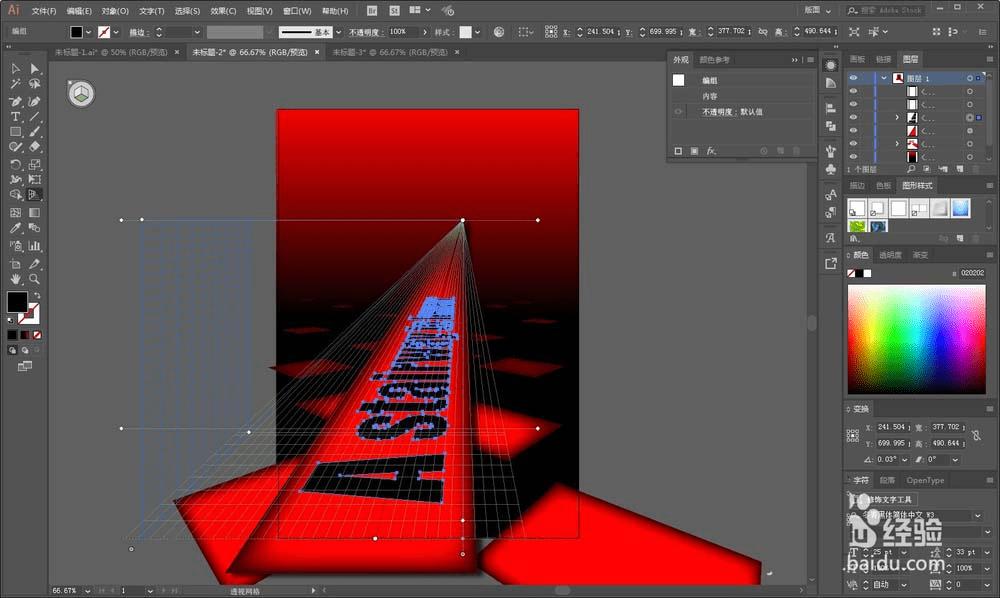The image size is (1000, 598).
Task: Select the Selection tool (black arrow)
Action: tap(15, 69)
